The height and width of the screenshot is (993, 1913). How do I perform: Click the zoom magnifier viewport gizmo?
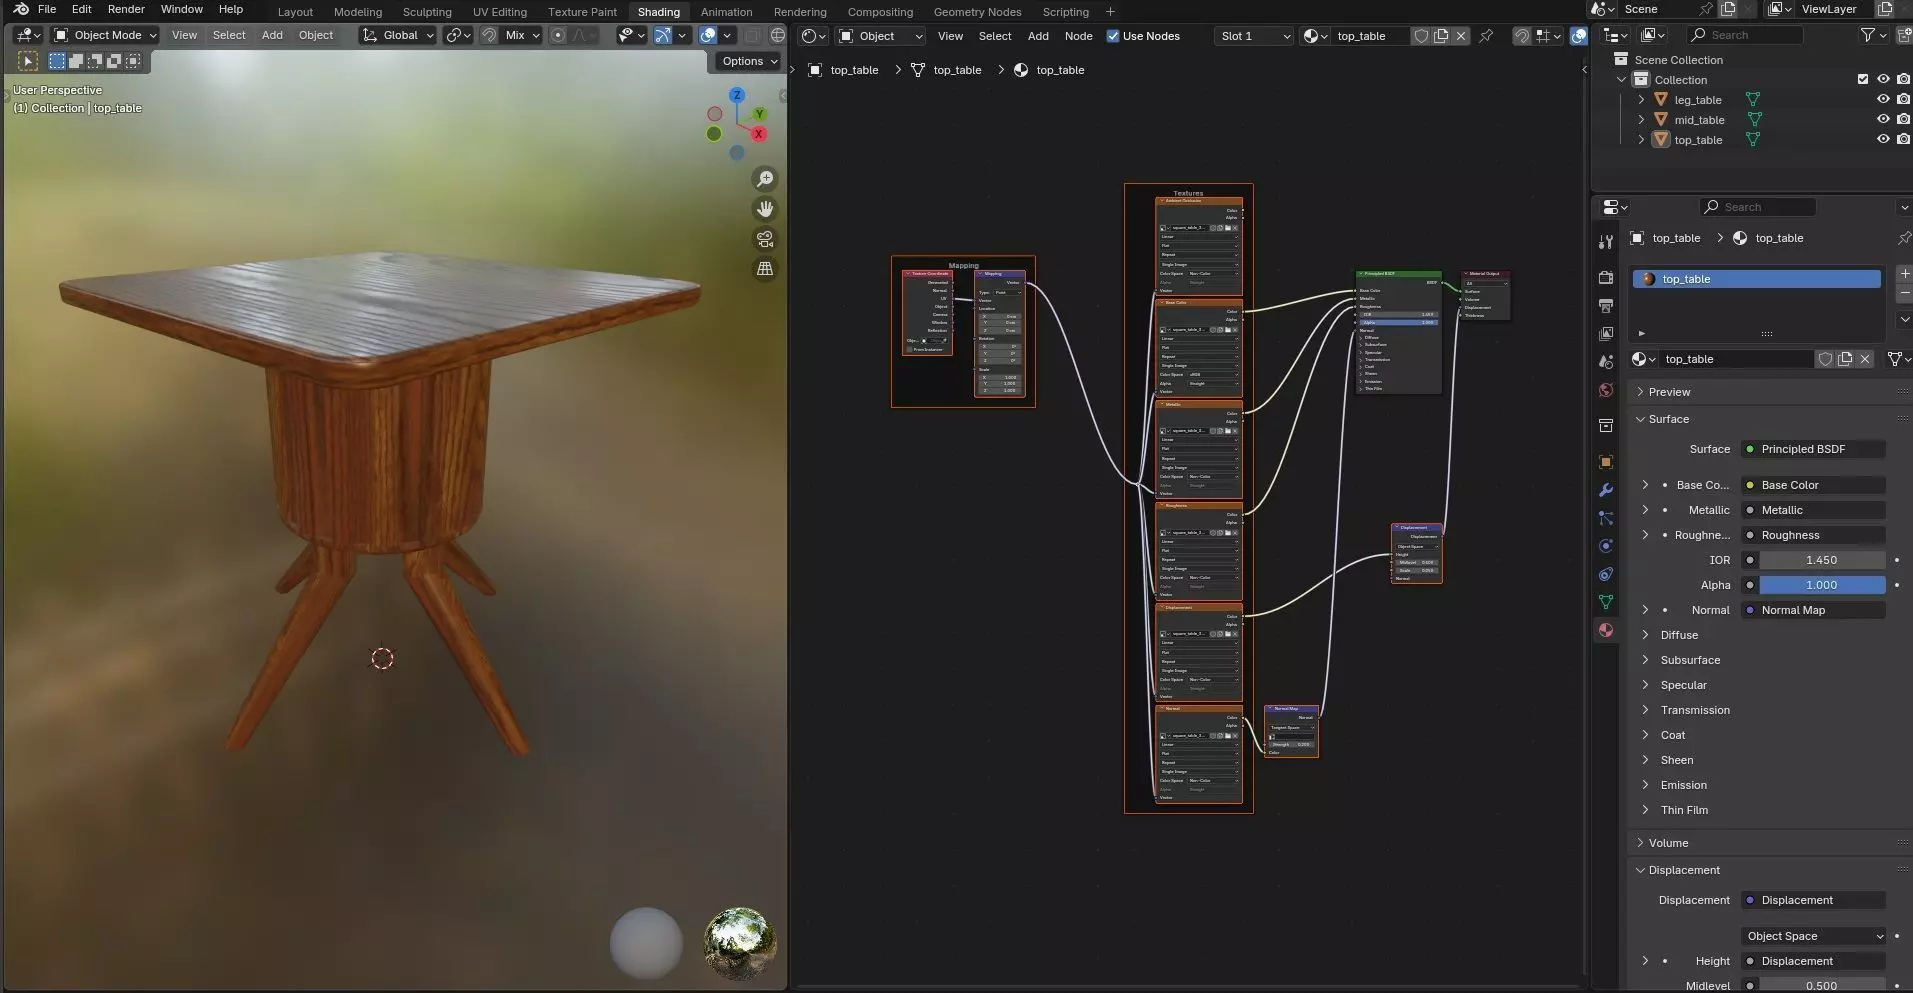click(765, 179)
